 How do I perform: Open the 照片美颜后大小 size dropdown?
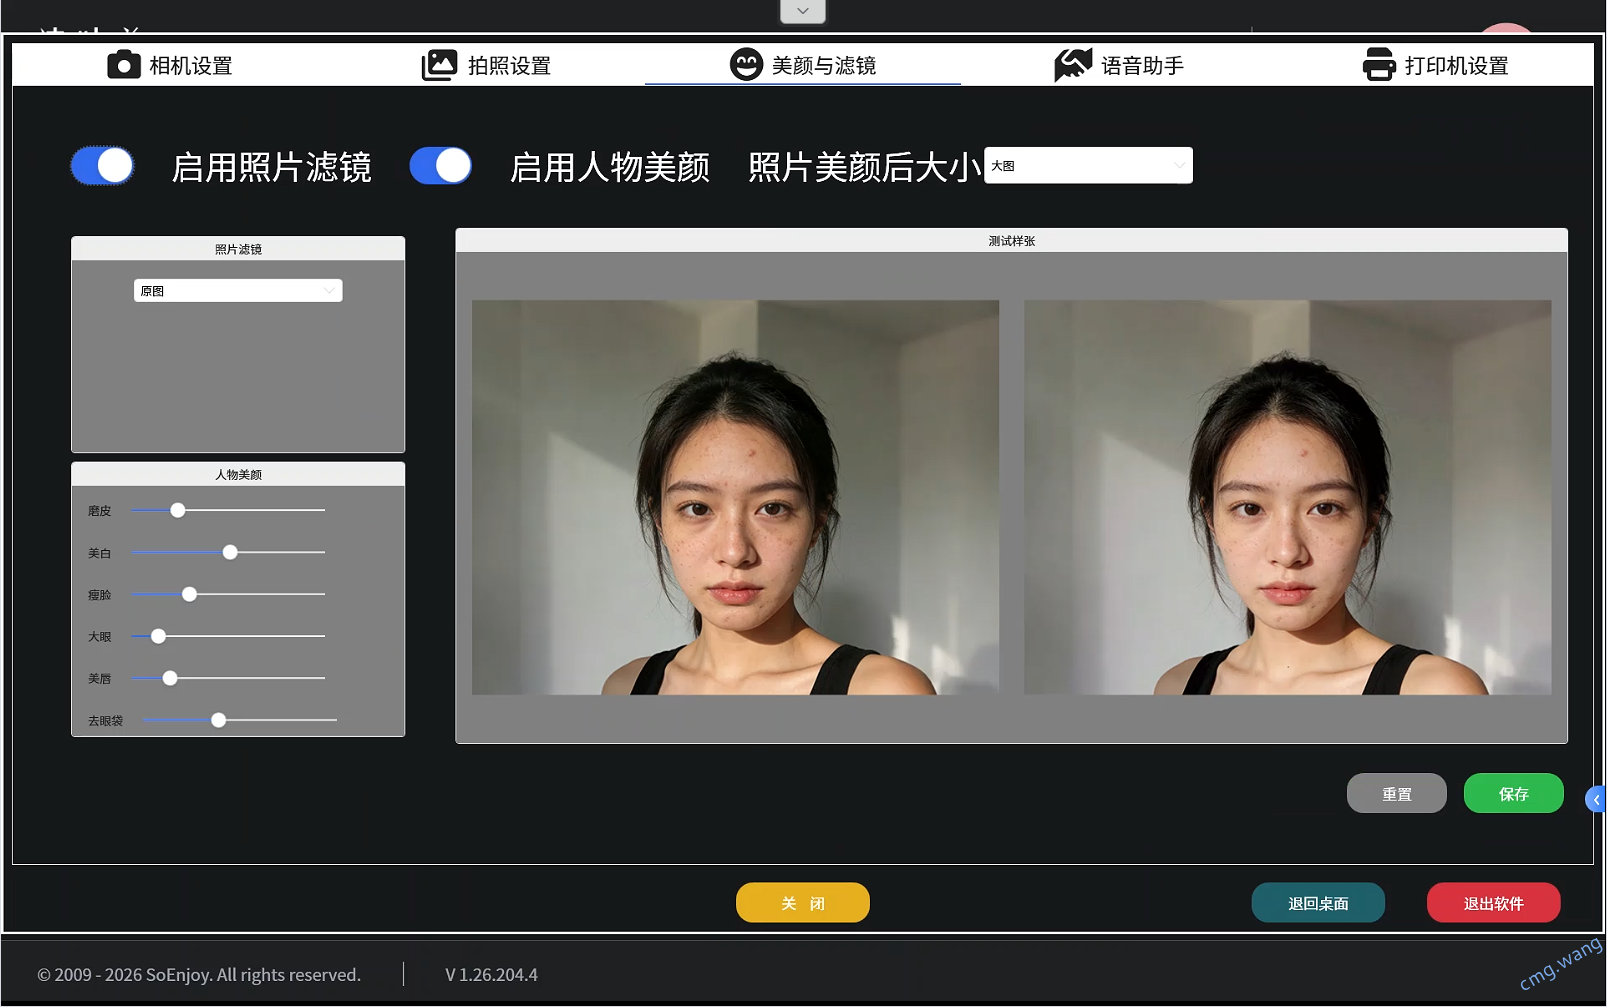1088,166
